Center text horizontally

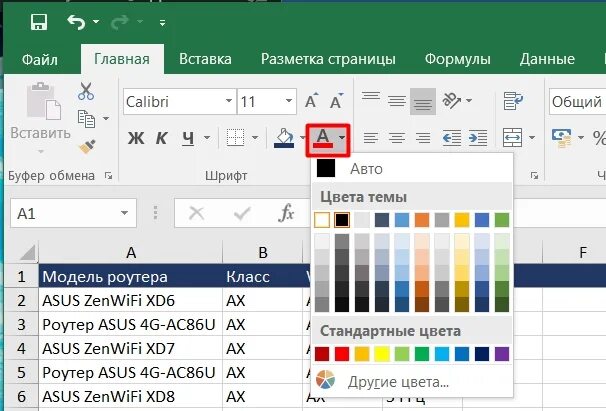(397, 138)
